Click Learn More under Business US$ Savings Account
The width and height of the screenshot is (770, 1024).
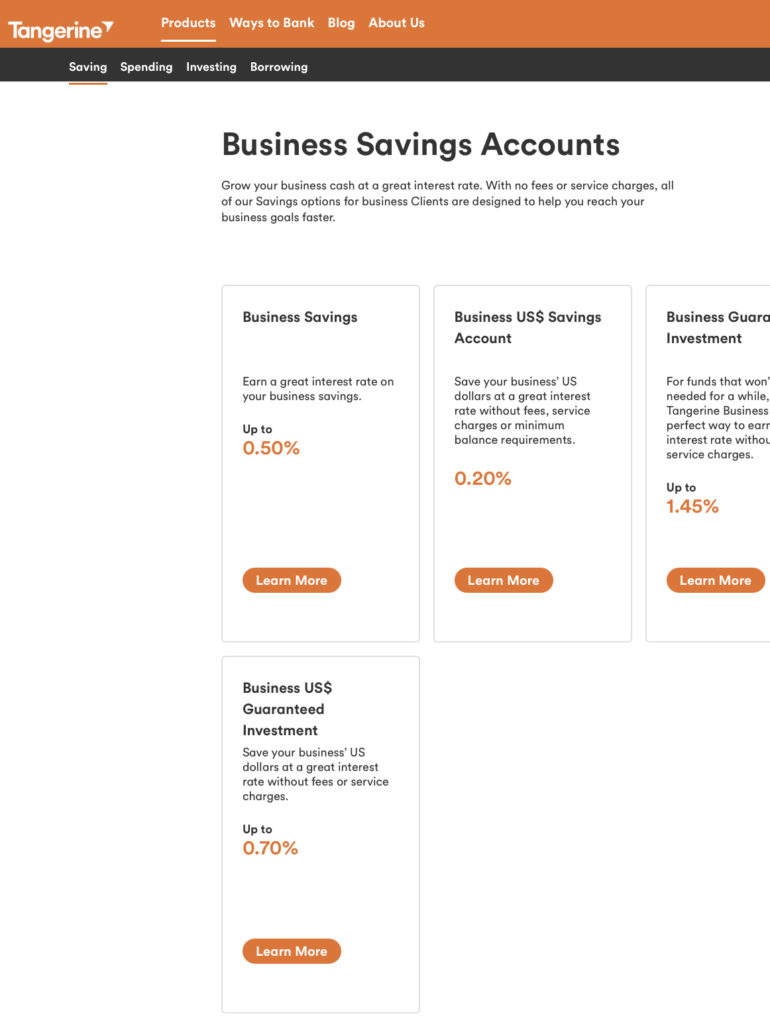(504, 580)
